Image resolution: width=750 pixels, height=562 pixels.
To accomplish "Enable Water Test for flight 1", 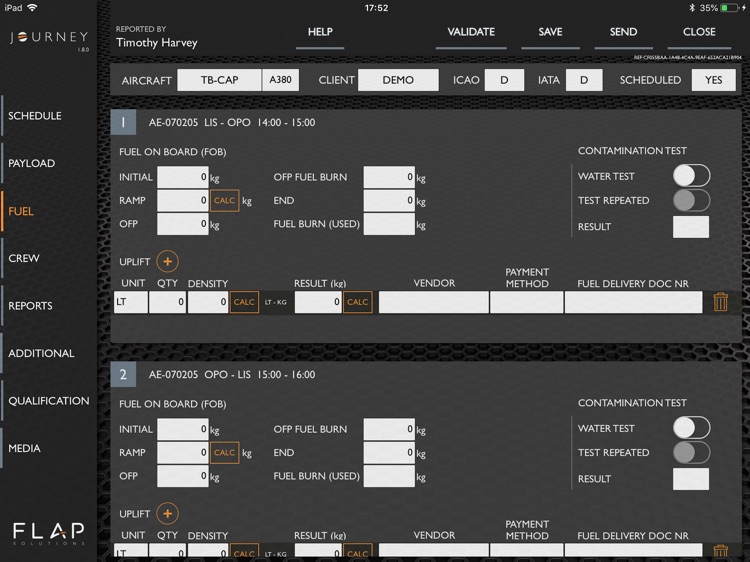I will coord(691,176).
